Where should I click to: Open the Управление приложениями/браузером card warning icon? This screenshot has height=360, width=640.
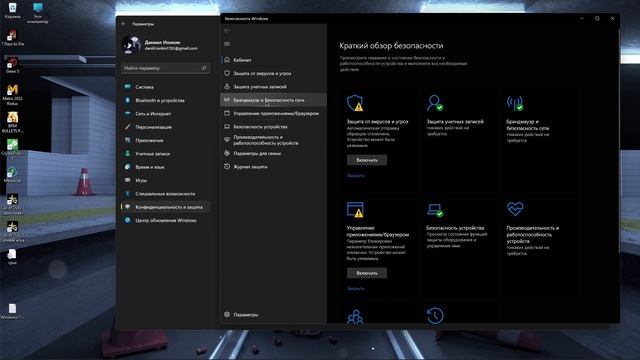coord(355,209)
